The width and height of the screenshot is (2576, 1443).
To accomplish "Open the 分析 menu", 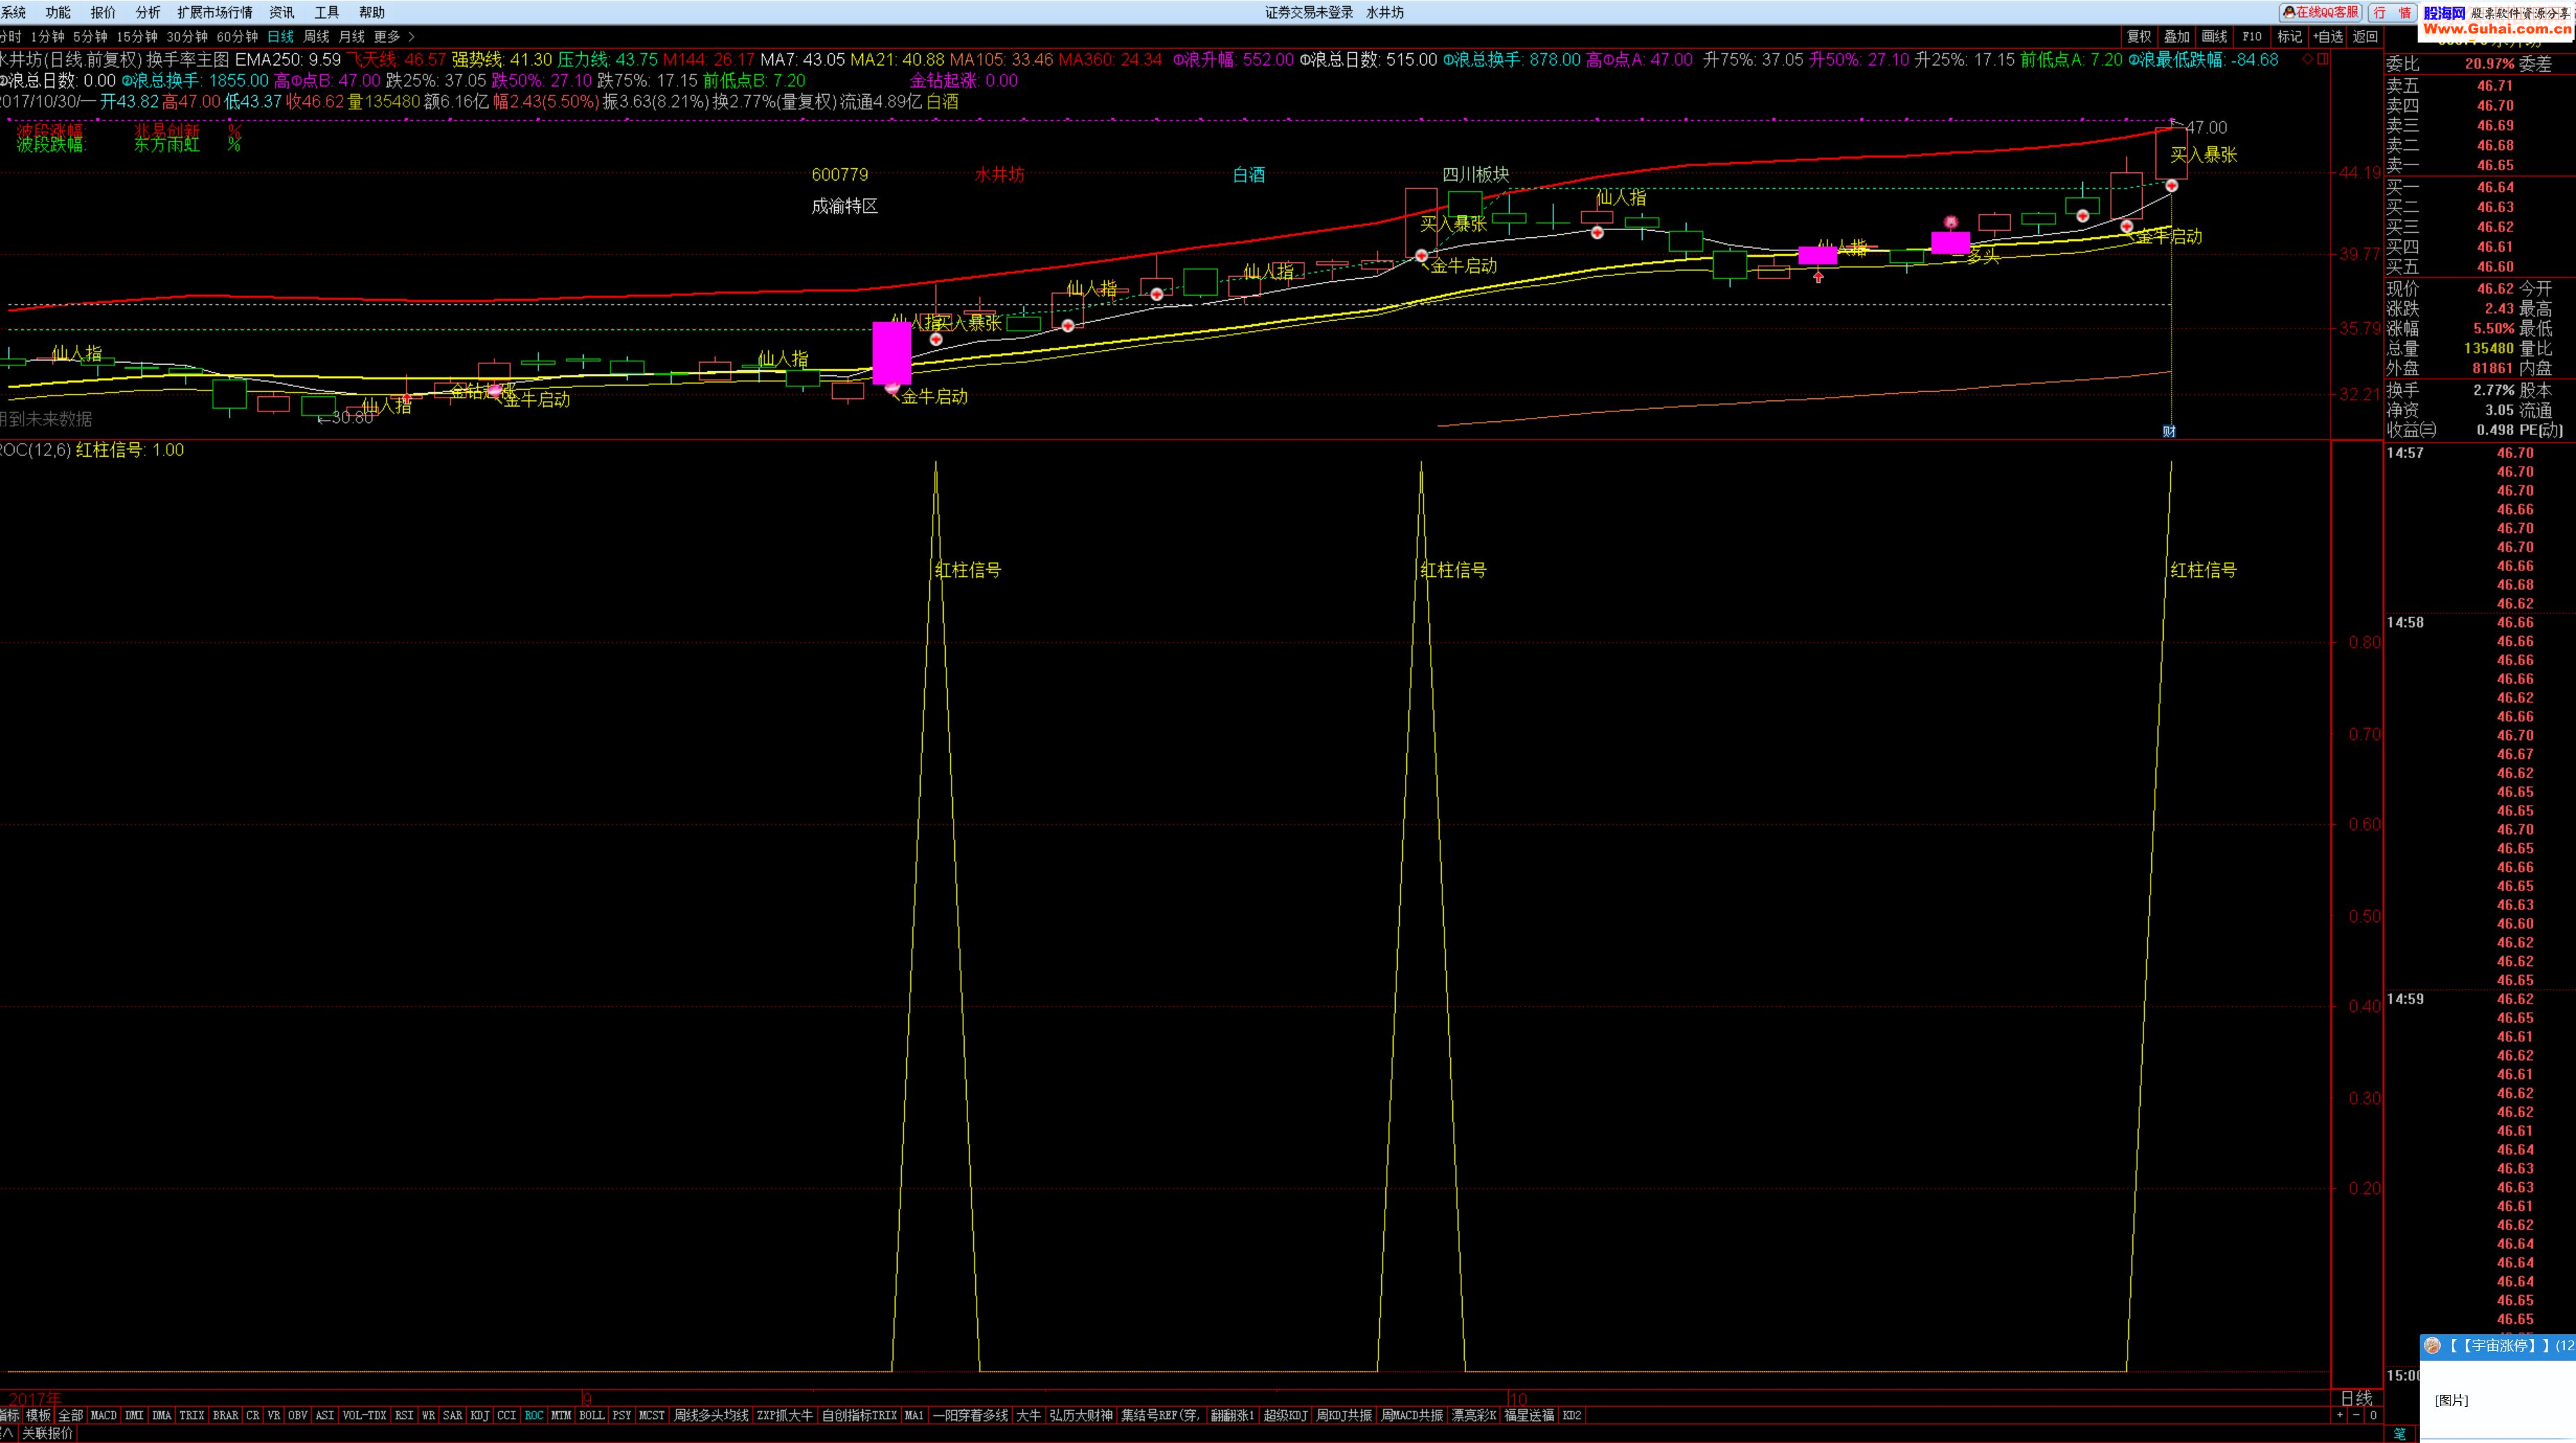I will click(x=148, y=12).
